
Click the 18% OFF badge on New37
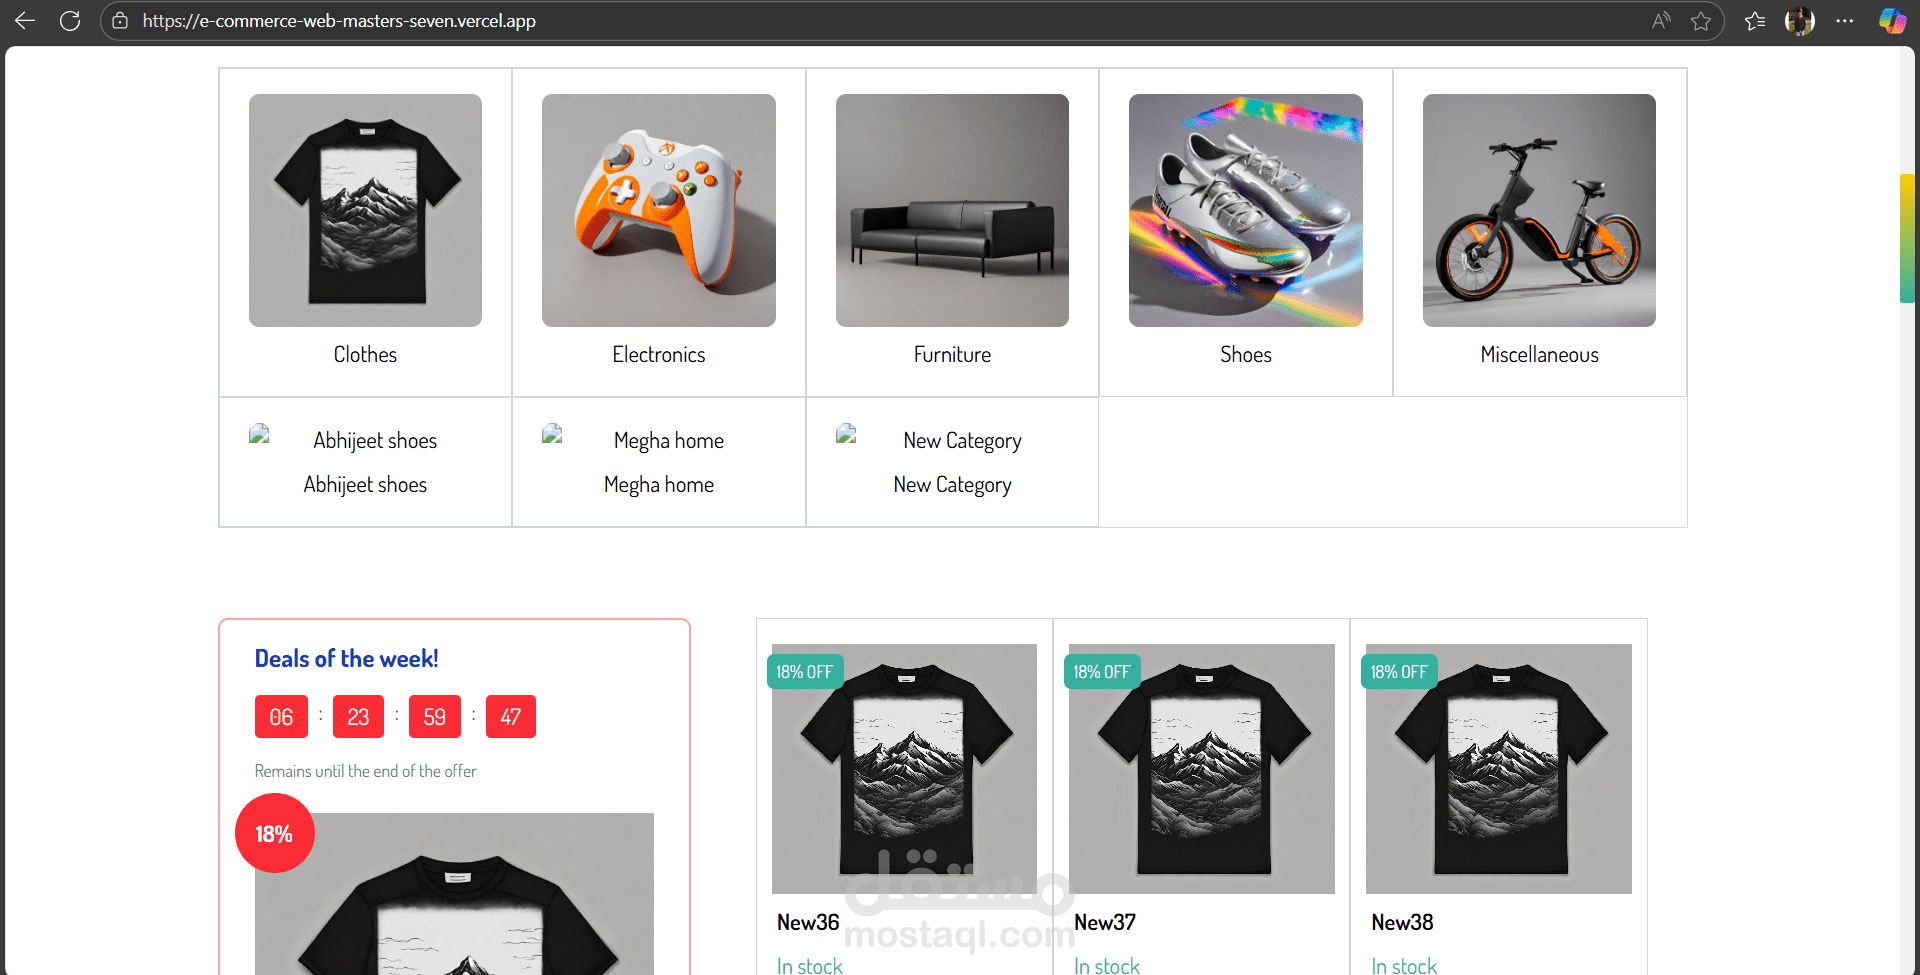1102,672
